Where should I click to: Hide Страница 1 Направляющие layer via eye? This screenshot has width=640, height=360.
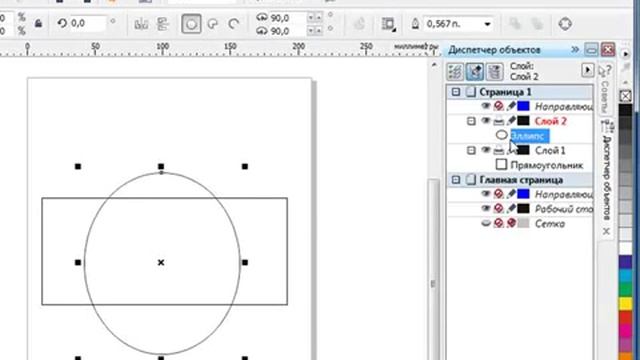click(x=486, y=106)
